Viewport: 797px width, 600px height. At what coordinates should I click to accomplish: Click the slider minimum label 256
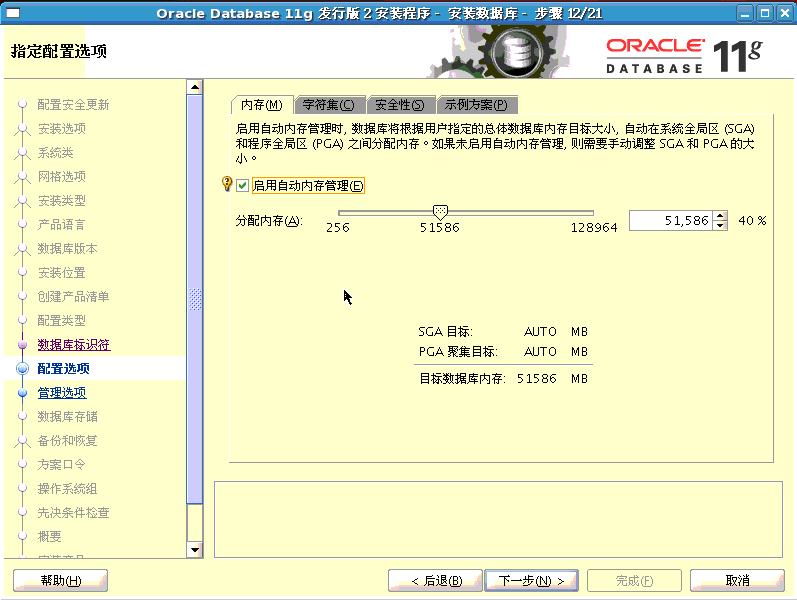click(338, 228)
